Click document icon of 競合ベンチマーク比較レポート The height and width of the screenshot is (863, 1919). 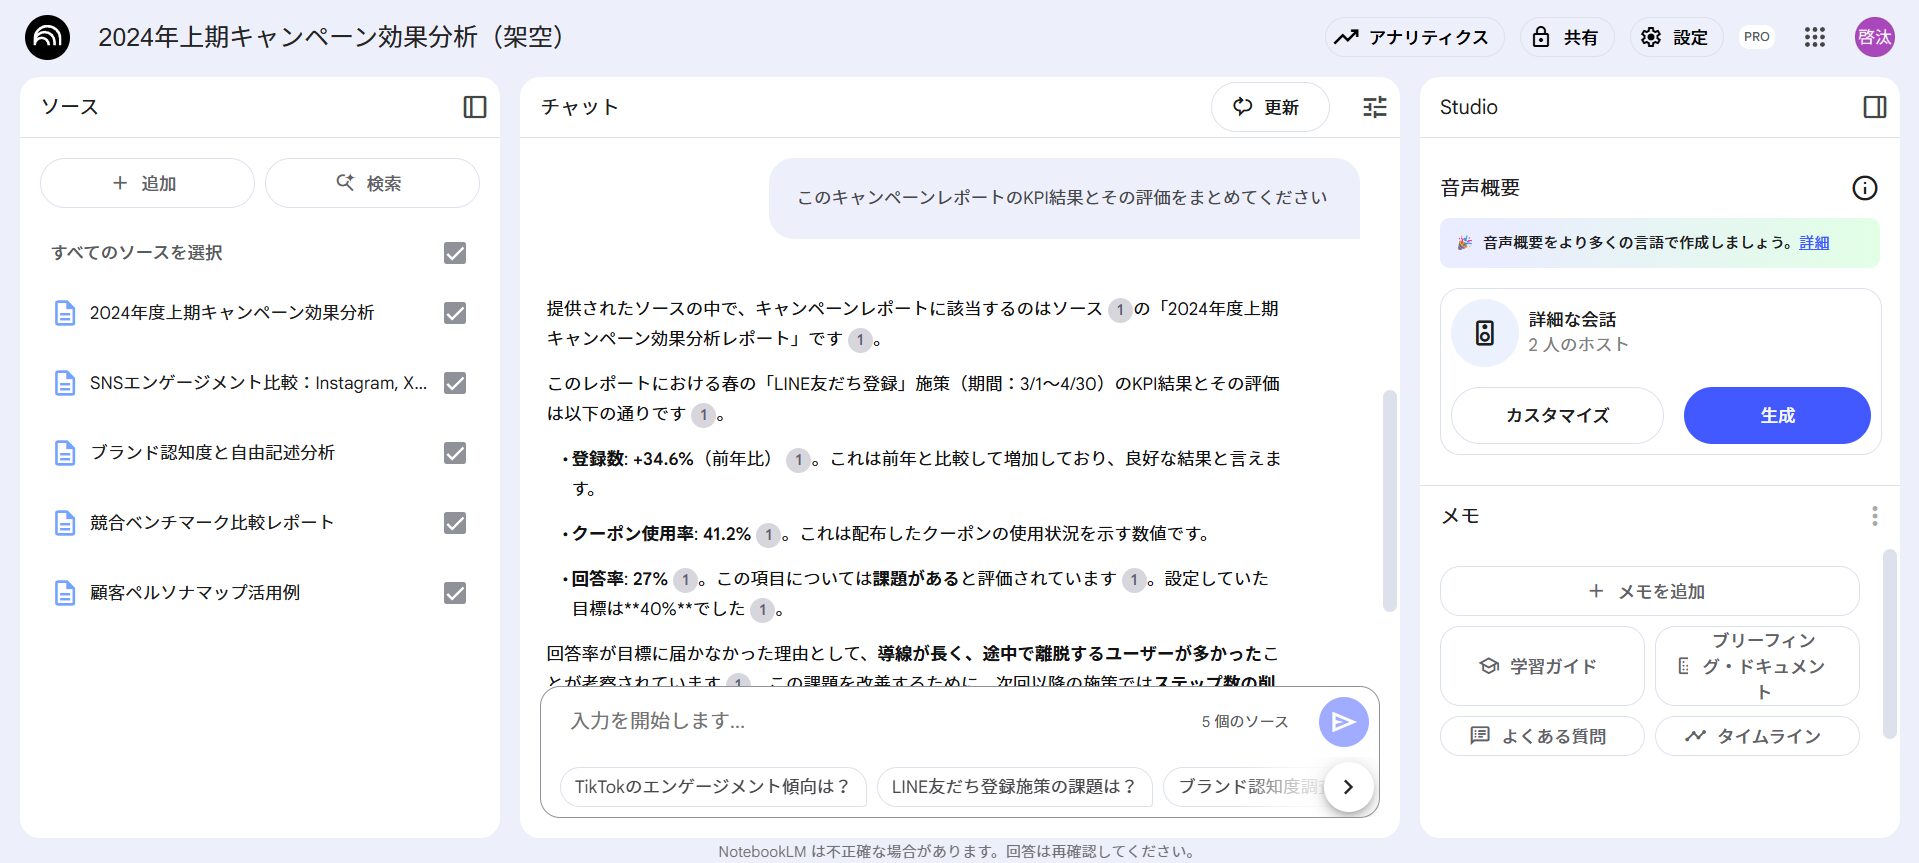[x=65, y=523]
